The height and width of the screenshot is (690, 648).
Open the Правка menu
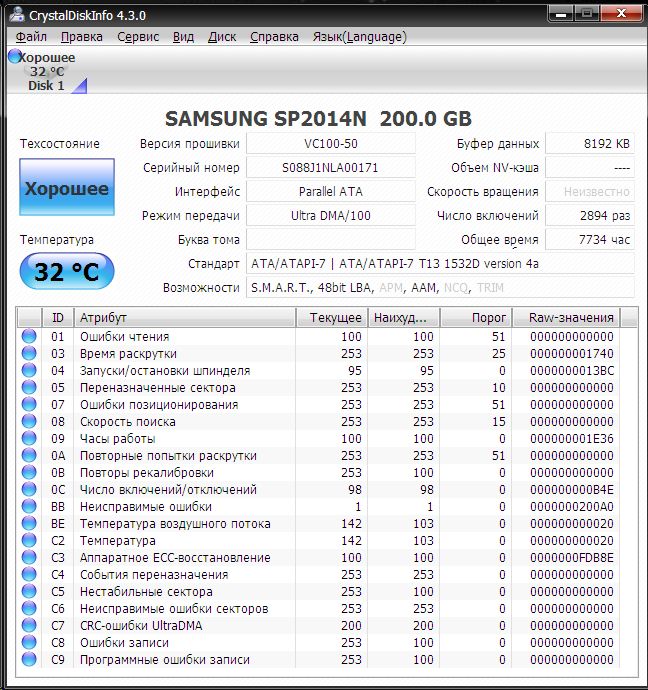(82, 37)
